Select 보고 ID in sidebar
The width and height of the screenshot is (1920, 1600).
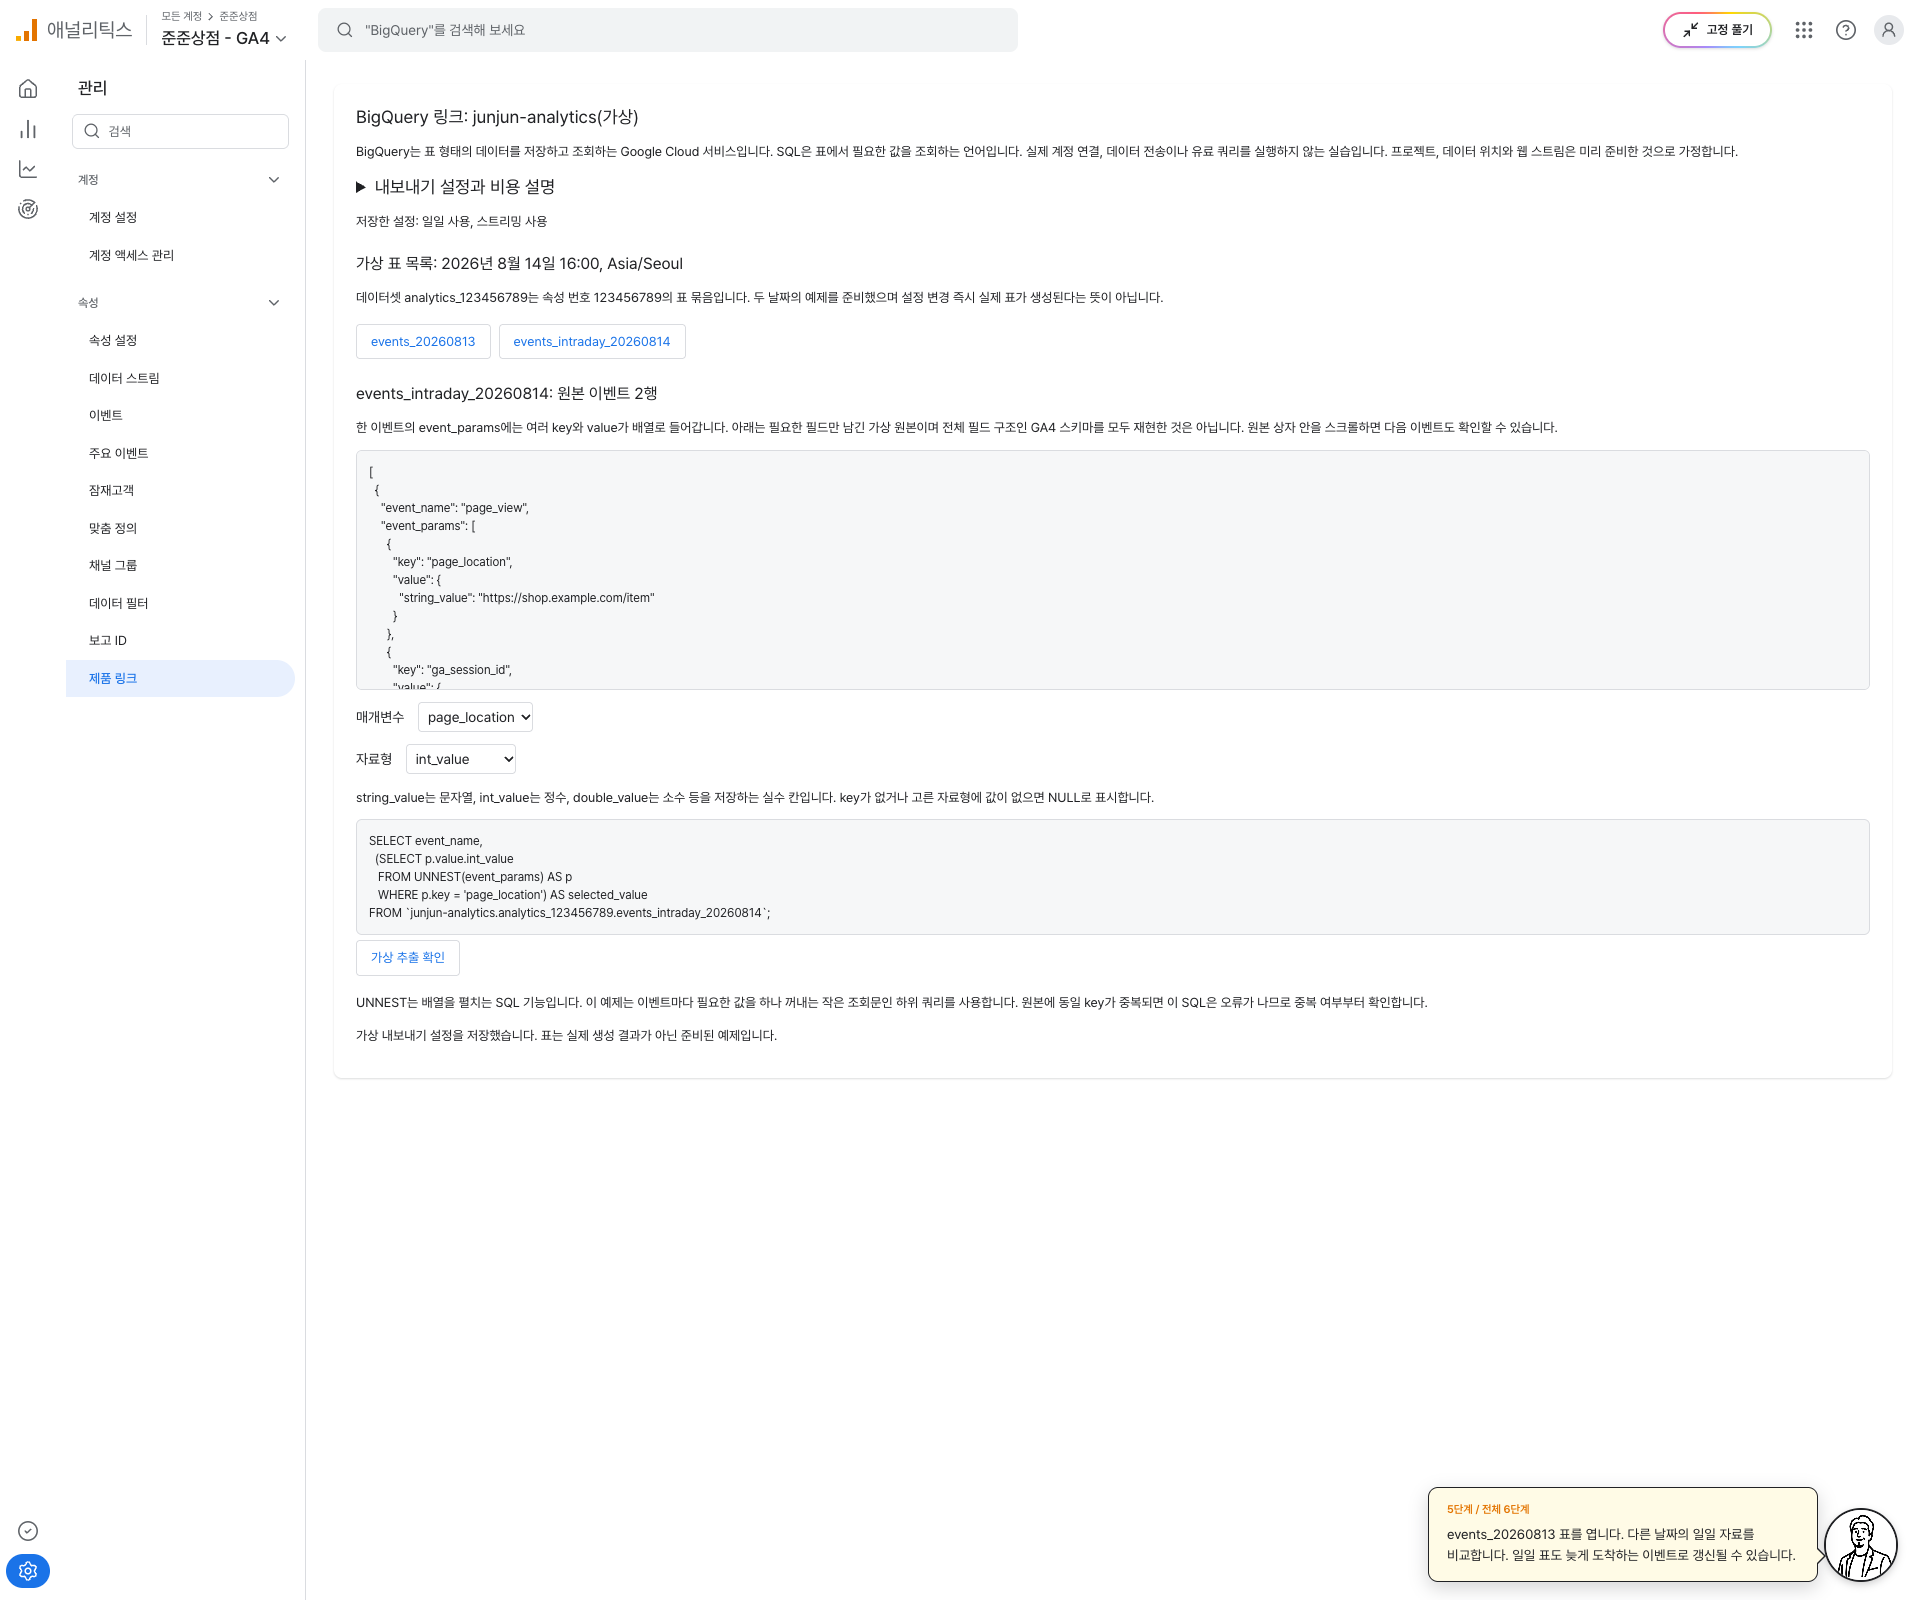coord(180,640)
